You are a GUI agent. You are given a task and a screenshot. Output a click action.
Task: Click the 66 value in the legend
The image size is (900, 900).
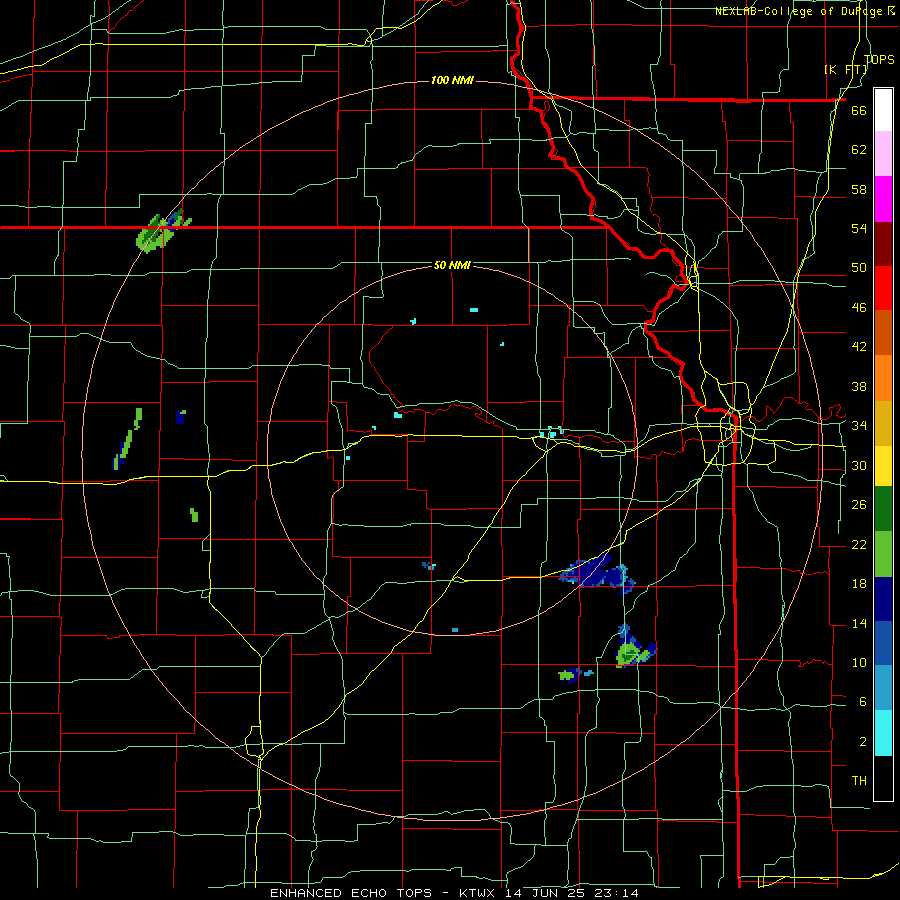click(859, 110)
